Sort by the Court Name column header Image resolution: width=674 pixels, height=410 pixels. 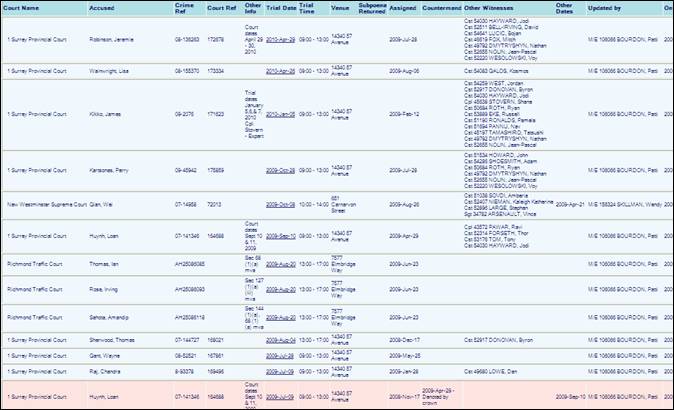(24, 7)
